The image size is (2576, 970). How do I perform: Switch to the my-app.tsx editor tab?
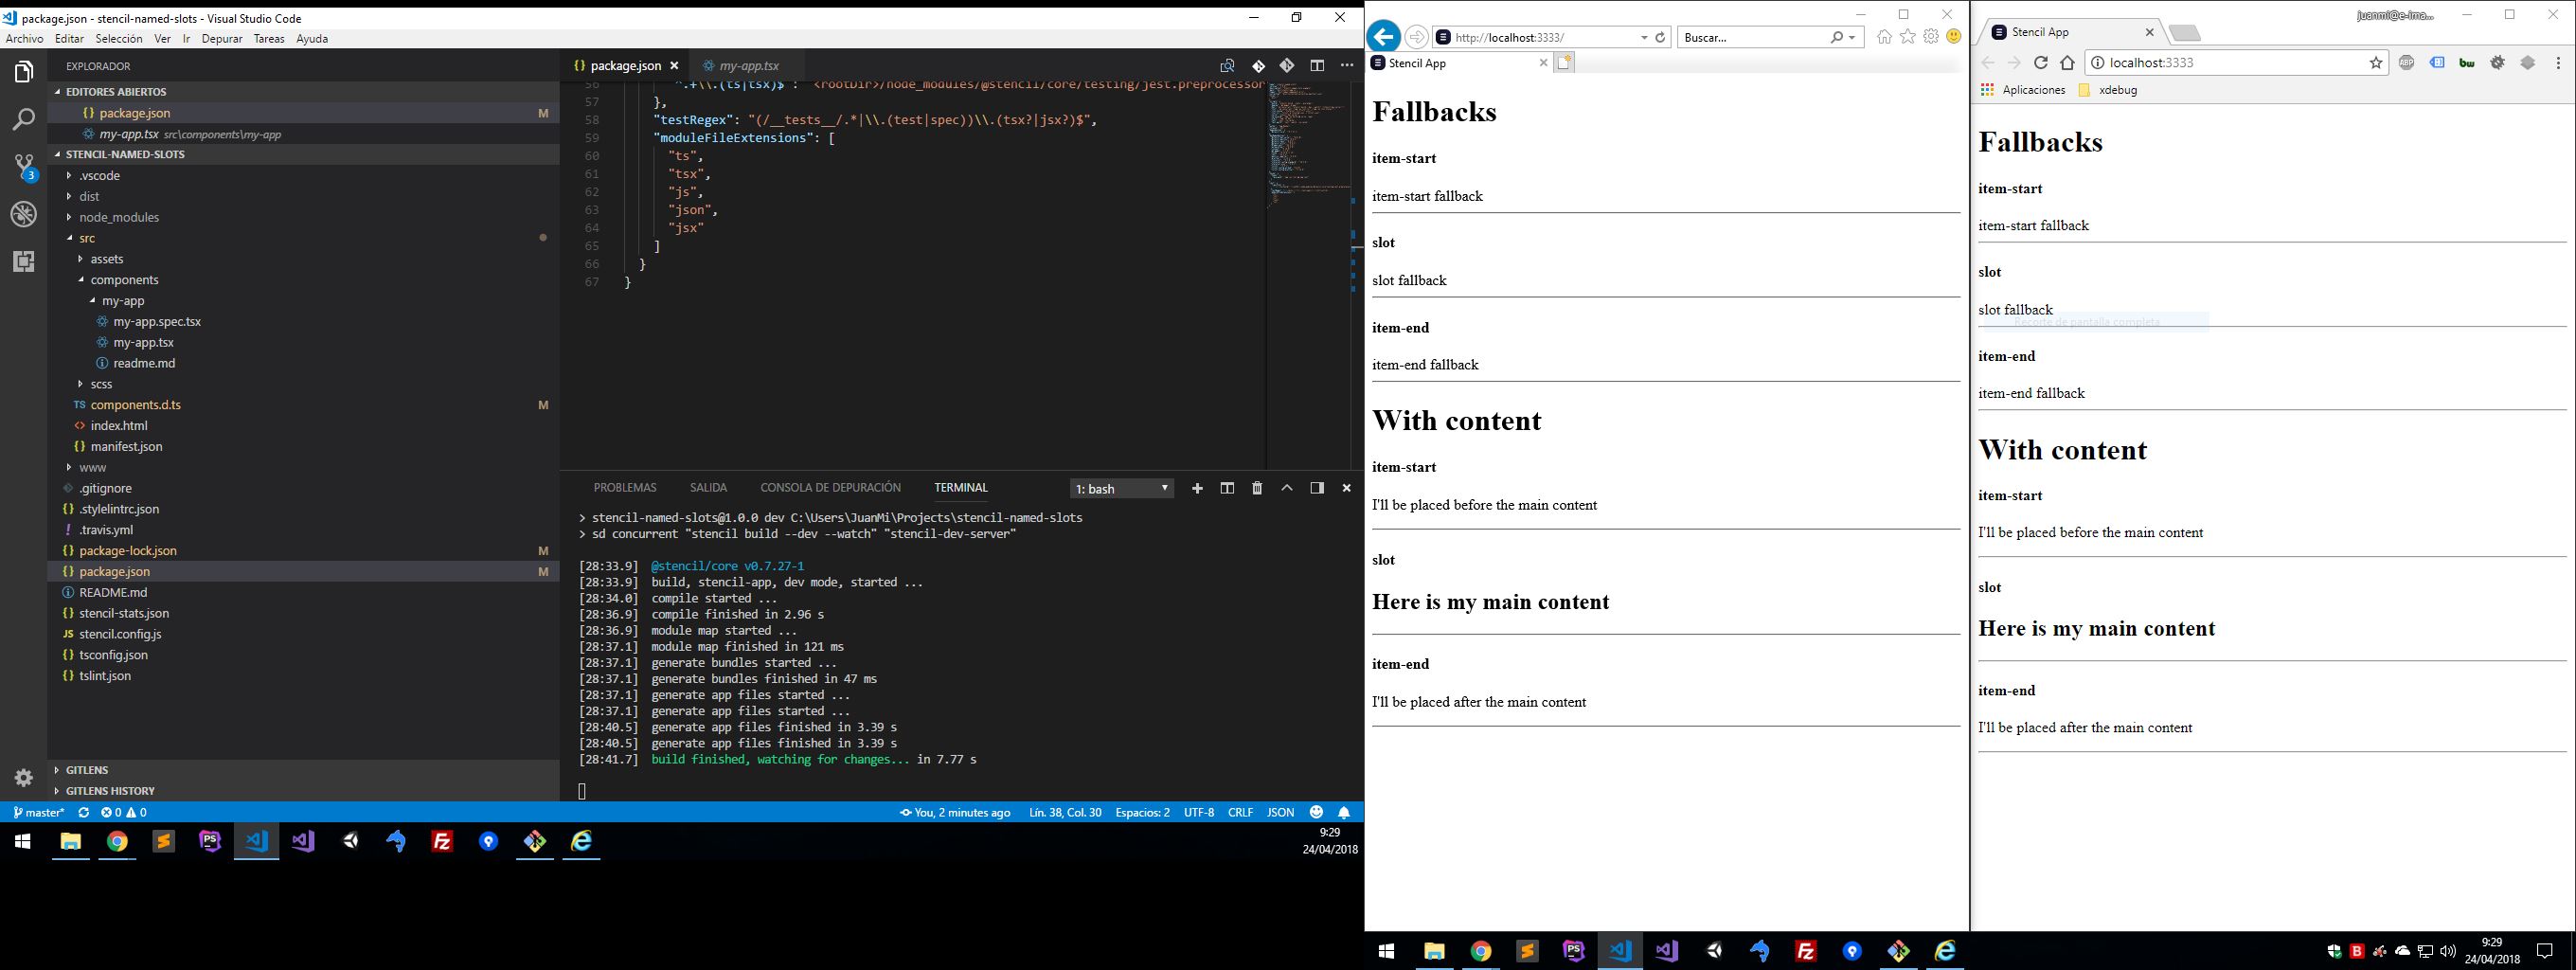[x=748, y=65]
